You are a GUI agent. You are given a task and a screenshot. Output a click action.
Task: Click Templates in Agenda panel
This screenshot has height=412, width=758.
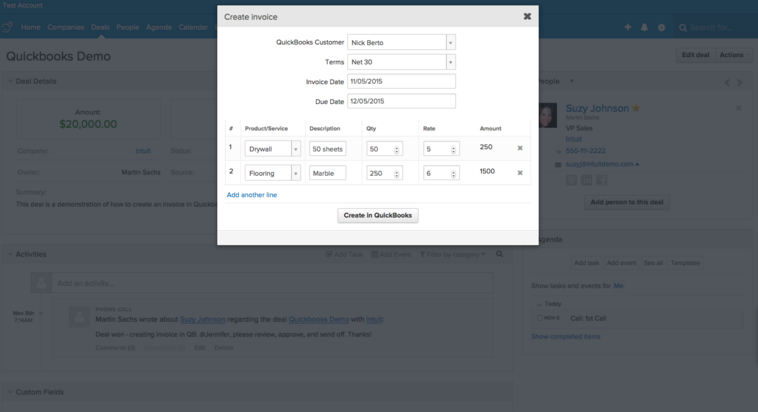(685, 263)
